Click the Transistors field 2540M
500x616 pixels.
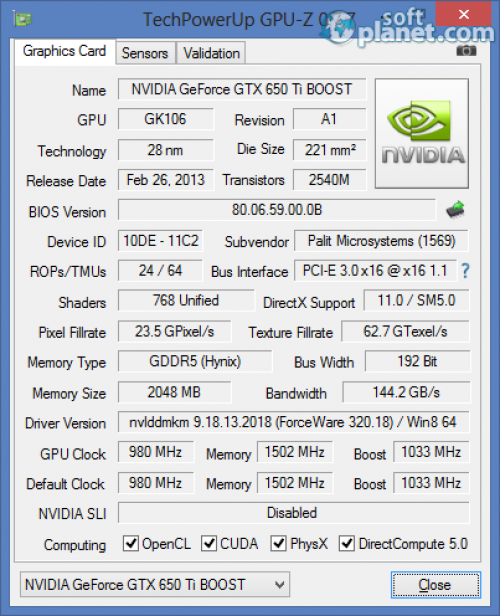pyautogui.click(x=329, y=180)
